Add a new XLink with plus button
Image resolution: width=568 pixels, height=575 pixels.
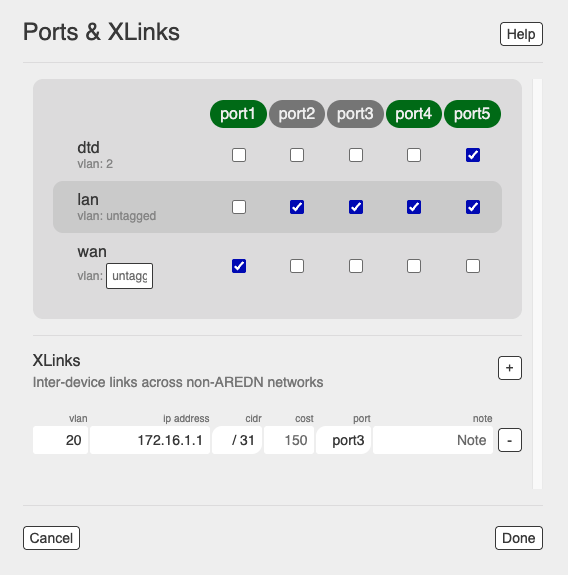510,368
